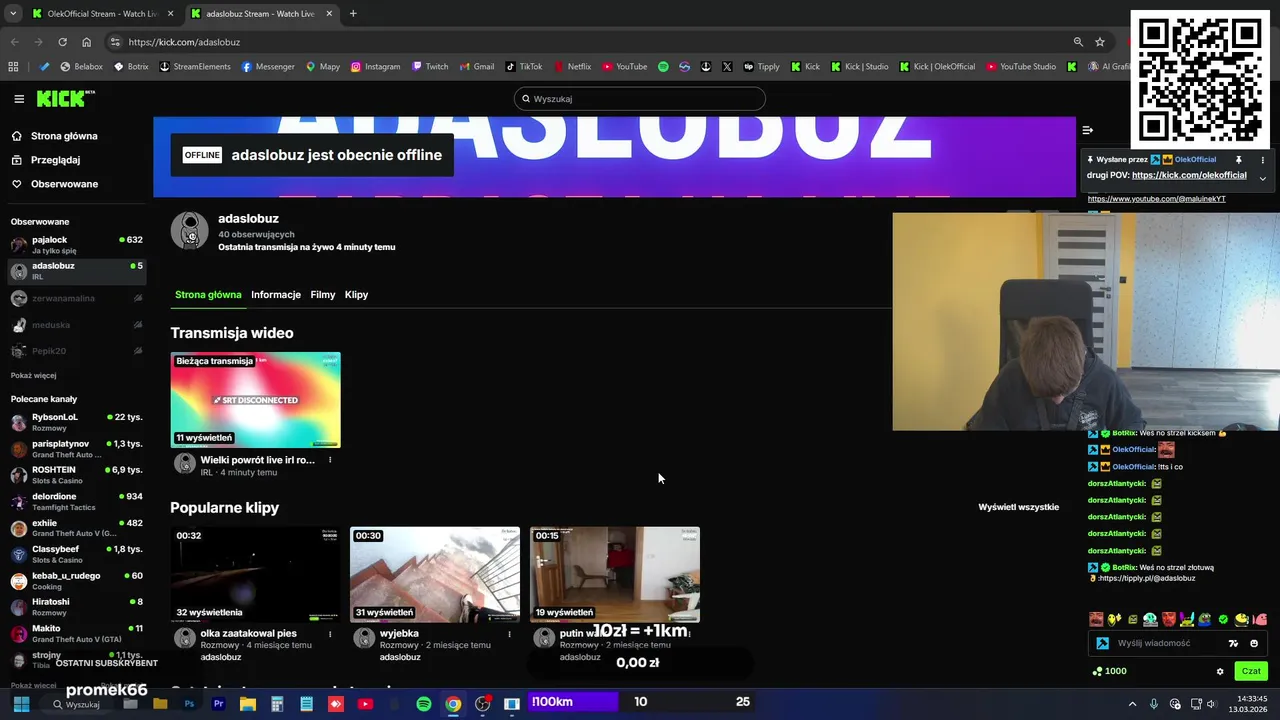Click Wyświetl wszystkie clips link
Image resolution: width=1280 pixels, height=720 pixels.
point(1018,507)
